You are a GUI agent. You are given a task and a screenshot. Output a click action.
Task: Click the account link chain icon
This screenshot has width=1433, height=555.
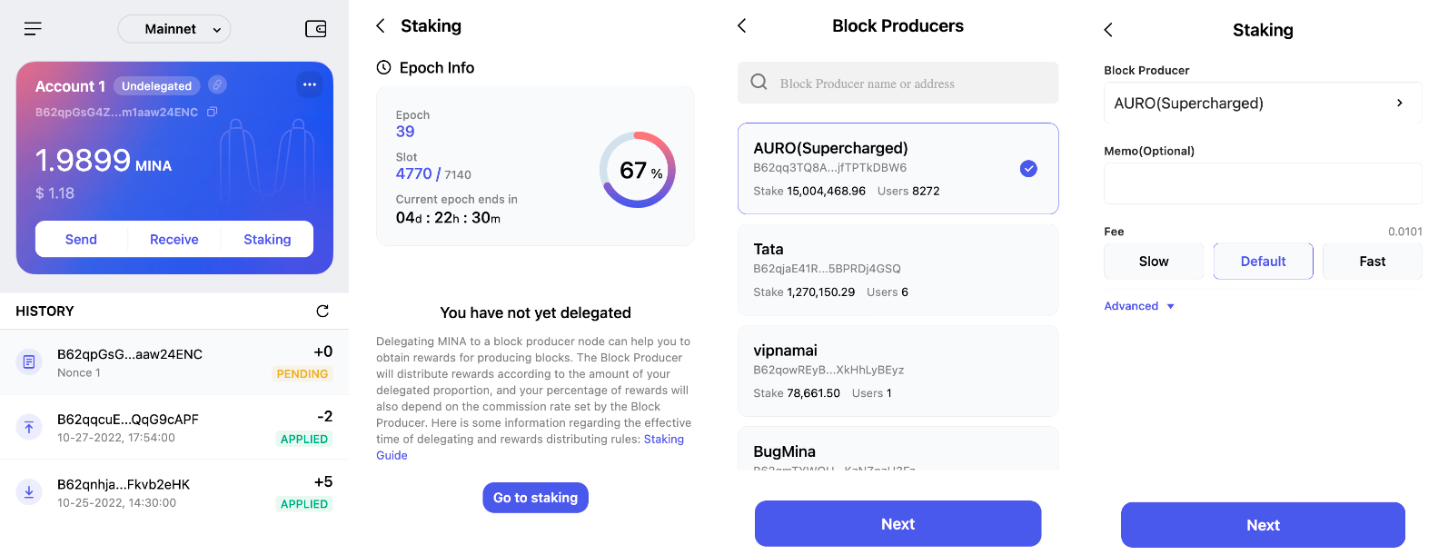click(x=217, y=85)
